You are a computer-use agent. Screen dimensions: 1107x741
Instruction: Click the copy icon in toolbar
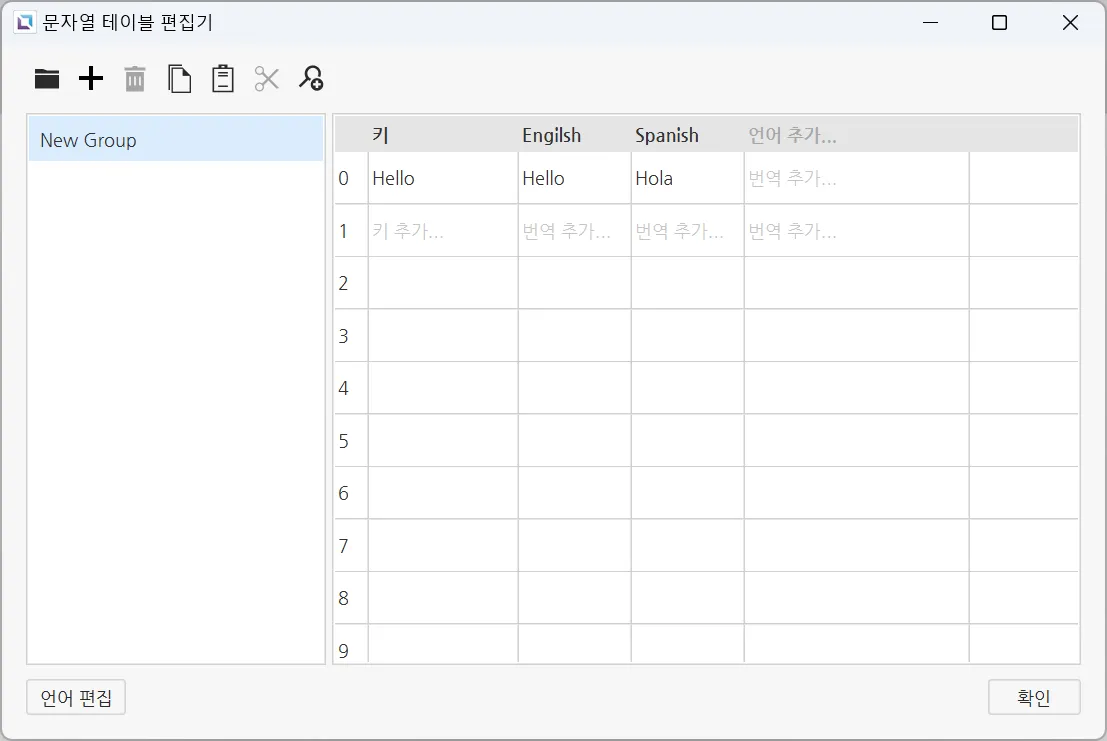(x=179, y=79)
